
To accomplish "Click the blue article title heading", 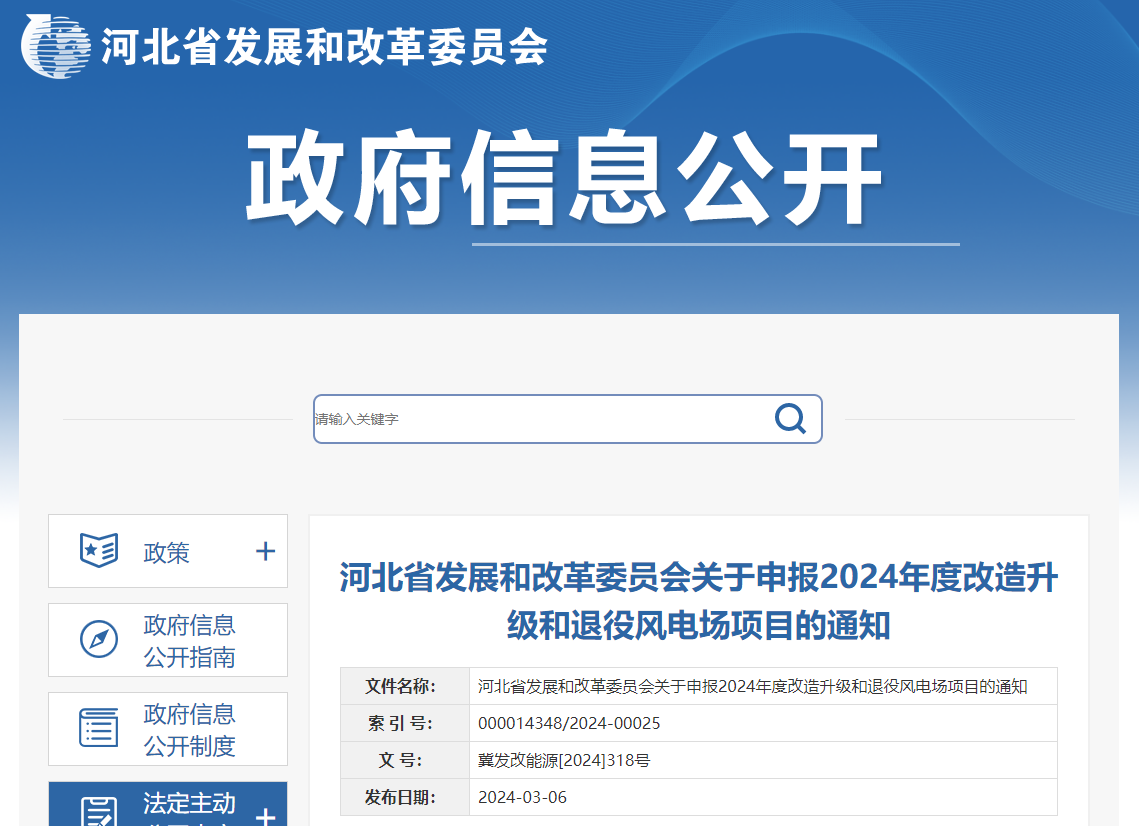I will click(x=698, y=602).
